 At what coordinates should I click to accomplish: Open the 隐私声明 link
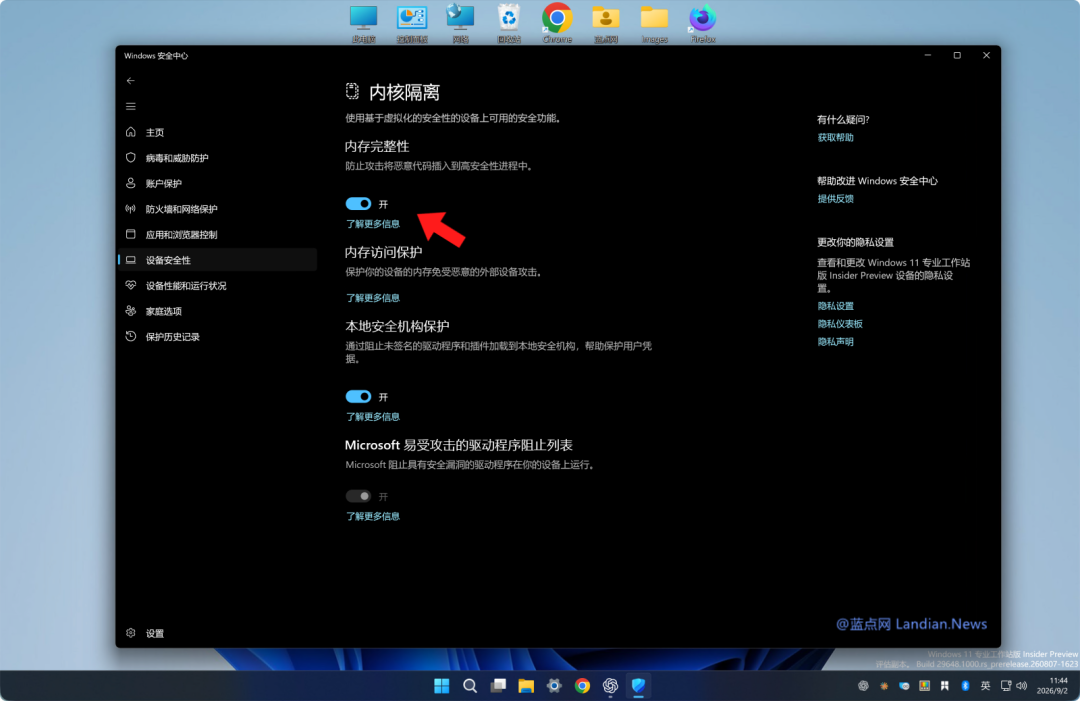(x=835, y=342)
